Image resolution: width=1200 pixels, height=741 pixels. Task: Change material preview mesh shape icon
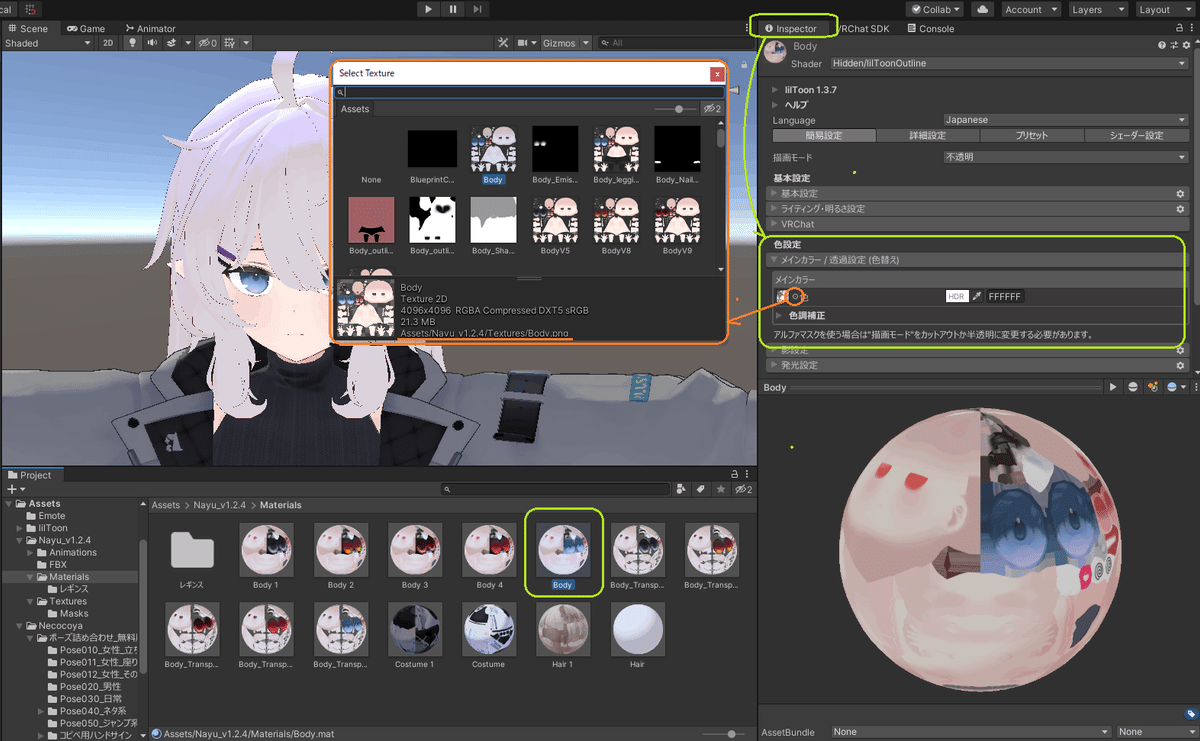pos(1133,387)
